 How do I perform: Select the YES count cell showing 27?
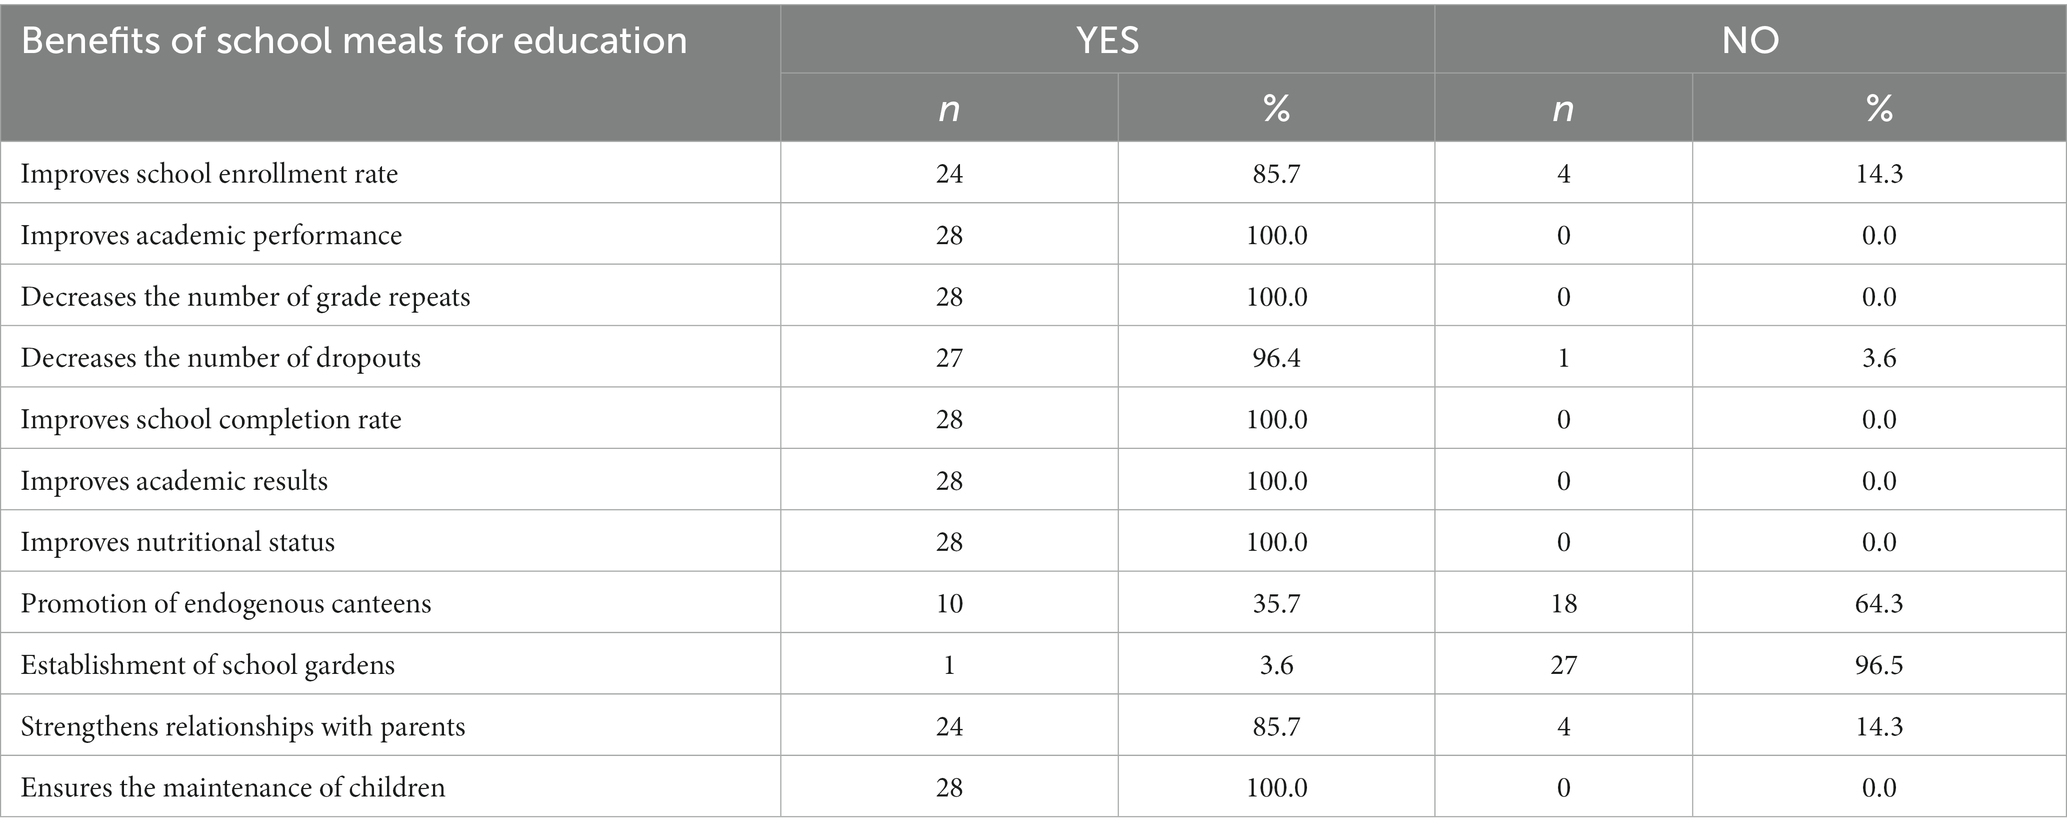click(x=949, y=358)
